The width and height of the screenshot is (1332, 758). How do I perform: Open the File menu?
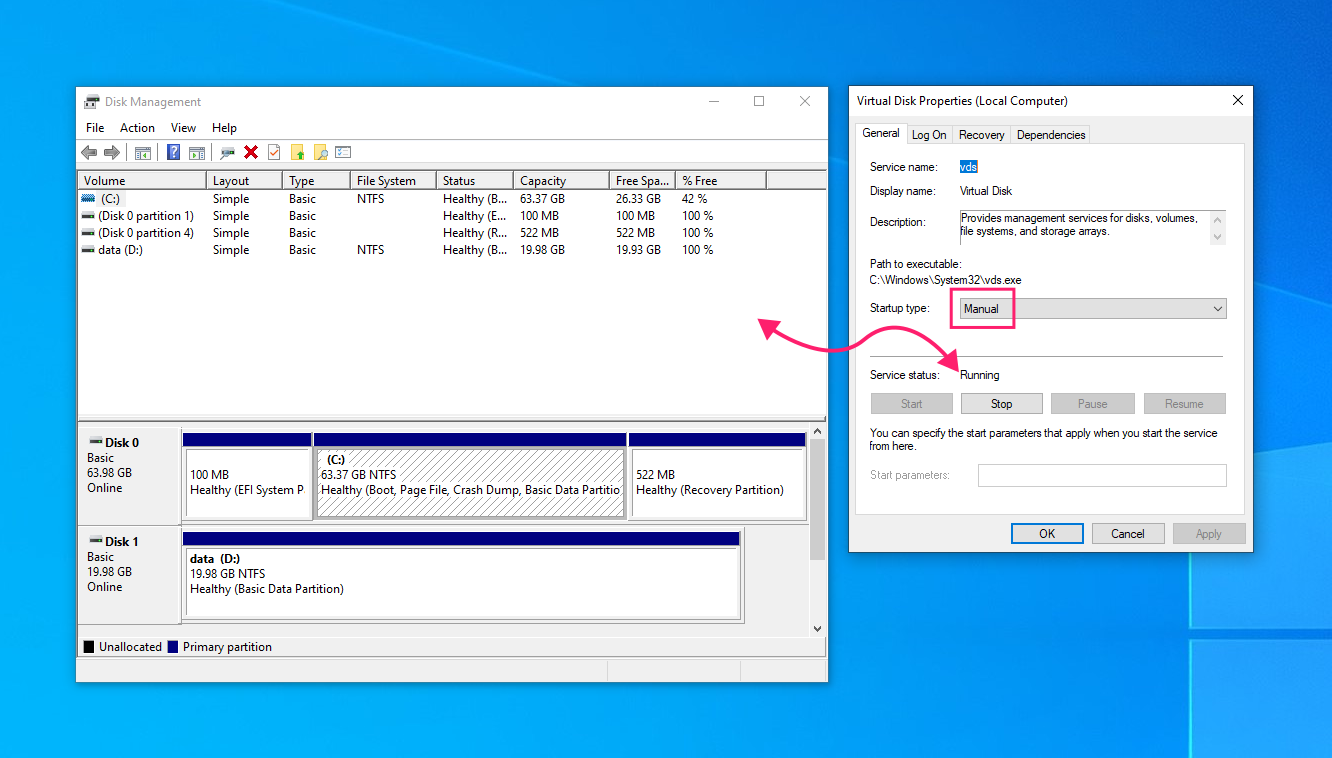(x=95, y=128)
